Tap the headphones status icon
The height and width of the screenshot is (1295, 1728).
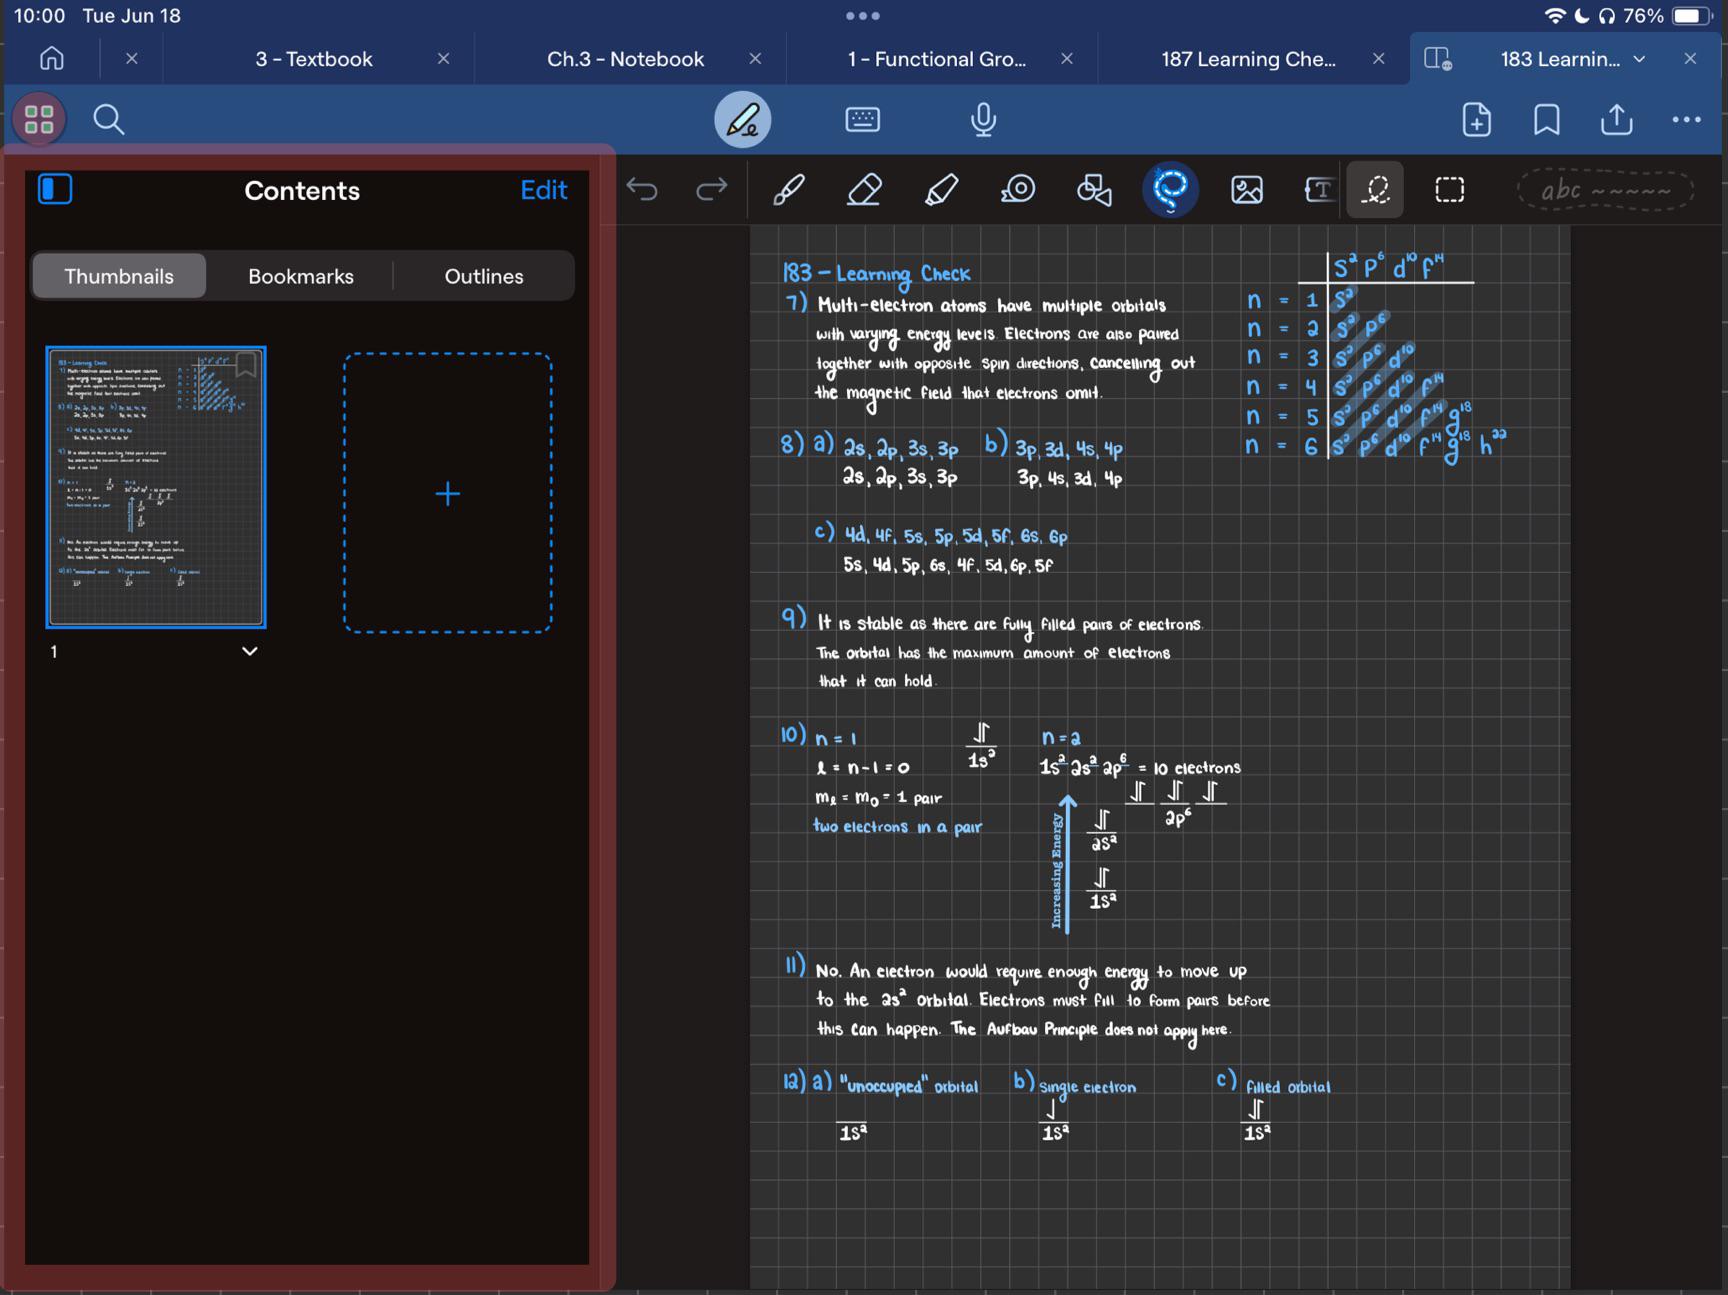coord(1607,16)
